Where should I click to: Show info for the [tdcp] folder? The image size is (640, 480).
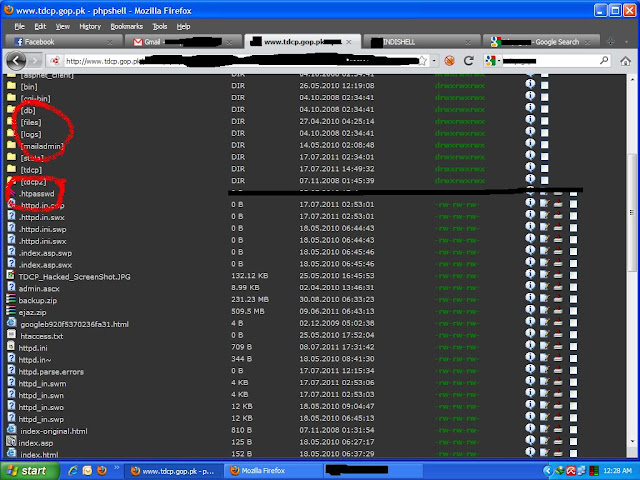point(530,167)
